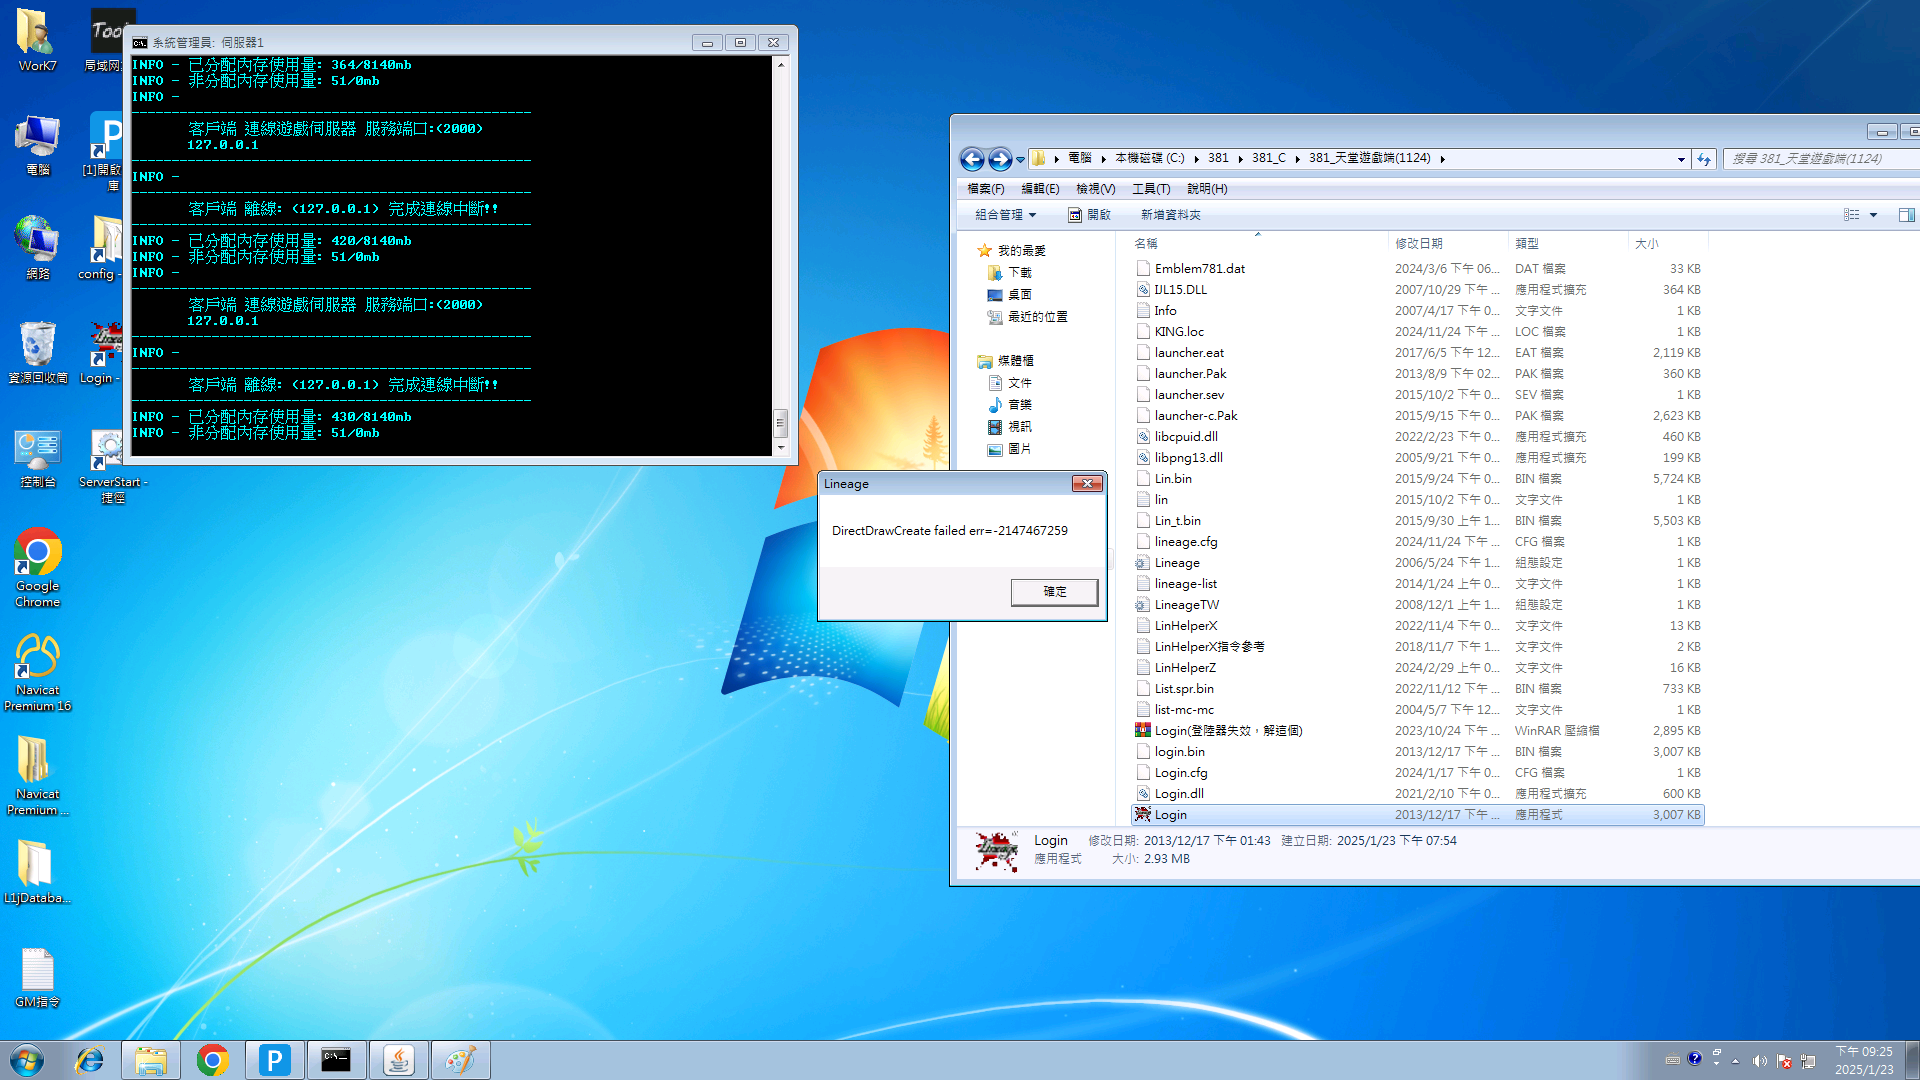Switch to command prompt taskbar item
Image resolution: width=1920 pixels, height=1080 pixels.
tap(336, 1060)
